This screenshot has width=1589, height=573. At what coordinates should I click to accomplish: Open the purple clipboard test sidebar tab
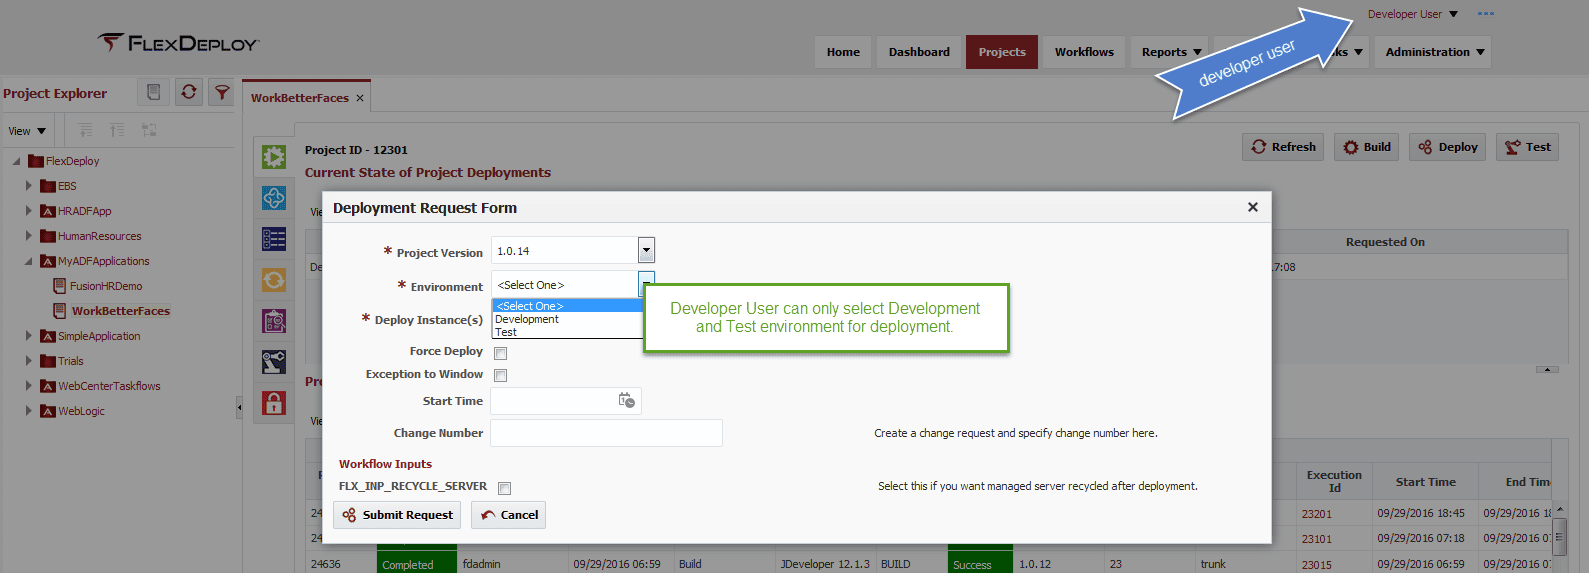pyautogui.click(x=274, y=321)
